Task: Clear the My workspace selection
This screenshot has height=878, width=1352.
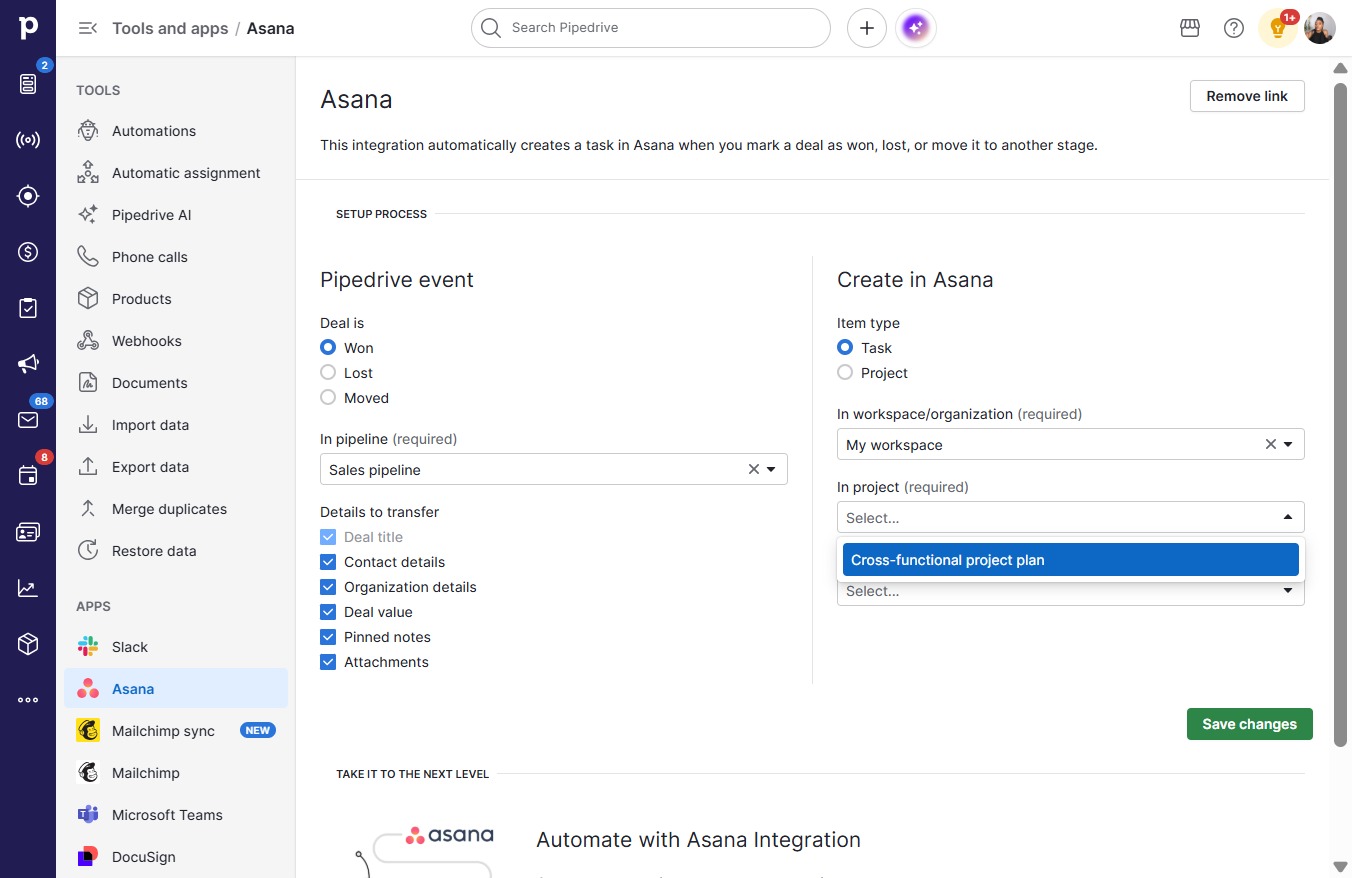Action: (x=1271, y=445)
